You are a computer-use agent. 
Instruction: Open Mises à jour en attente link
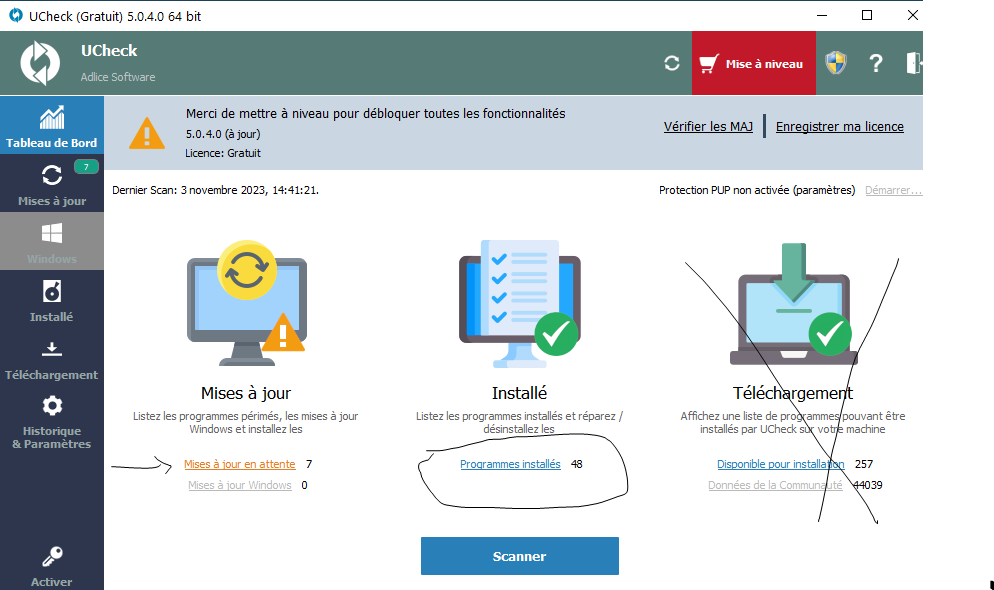pos(240,464)
